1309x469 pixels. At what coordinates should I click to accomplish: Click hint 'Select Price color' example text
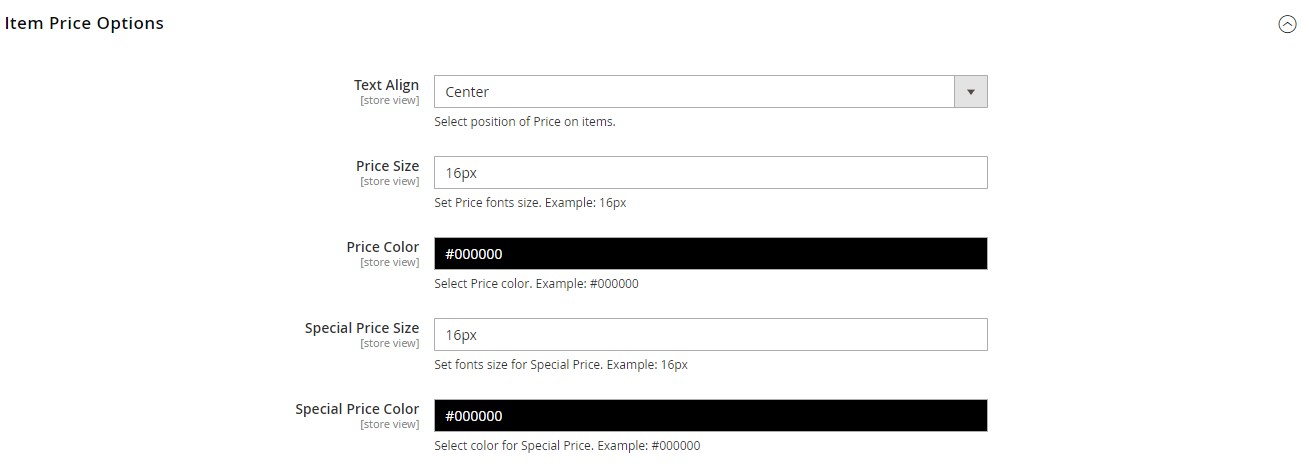pos(536,284)
